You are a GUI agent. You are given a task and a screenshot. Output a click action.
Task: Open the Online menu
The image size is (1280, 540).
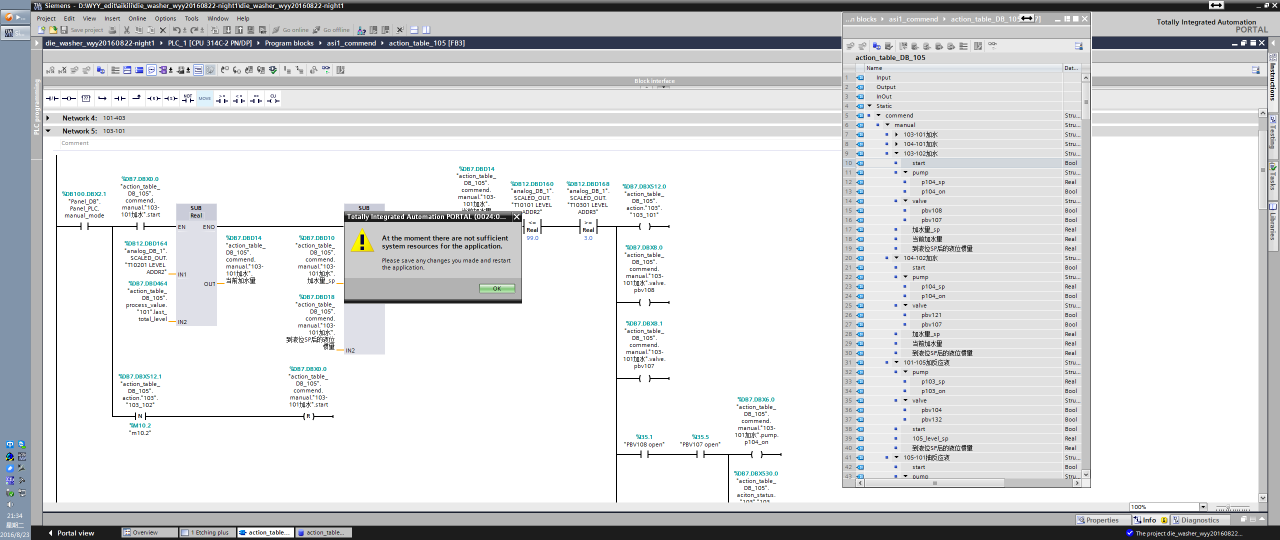pos(137,18)
